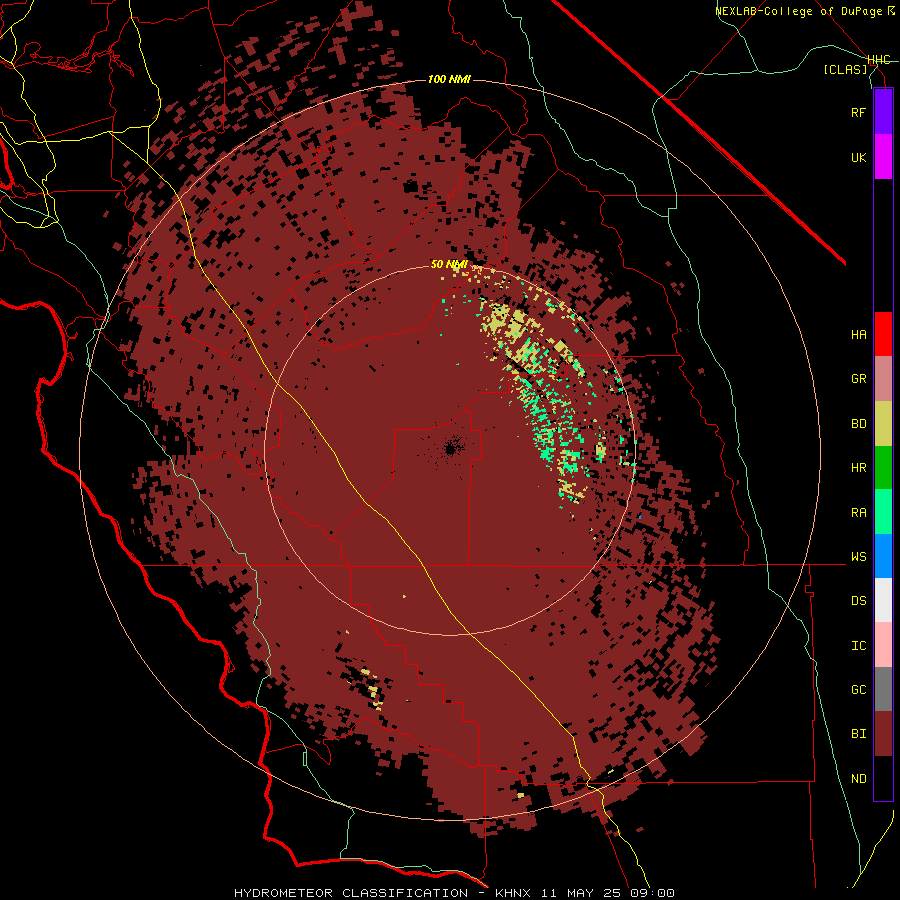The width and height of the screenshot is (900, 900).
Task: Click the GC legend label
Action: [859, 690]
